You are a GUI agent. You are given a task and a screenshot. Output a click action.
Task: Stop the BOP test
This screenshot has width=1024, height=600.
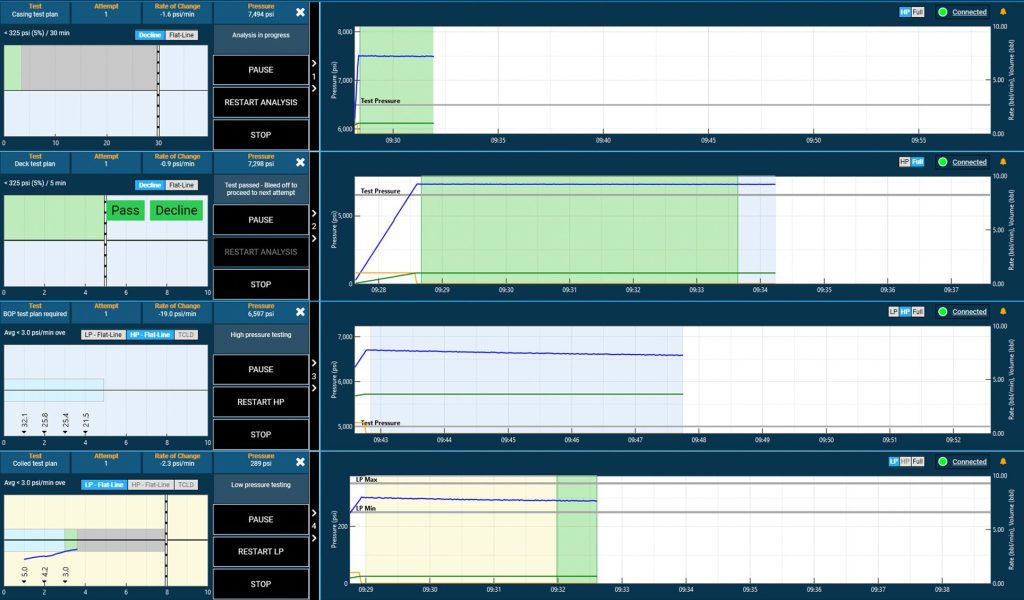pos(261,434)
